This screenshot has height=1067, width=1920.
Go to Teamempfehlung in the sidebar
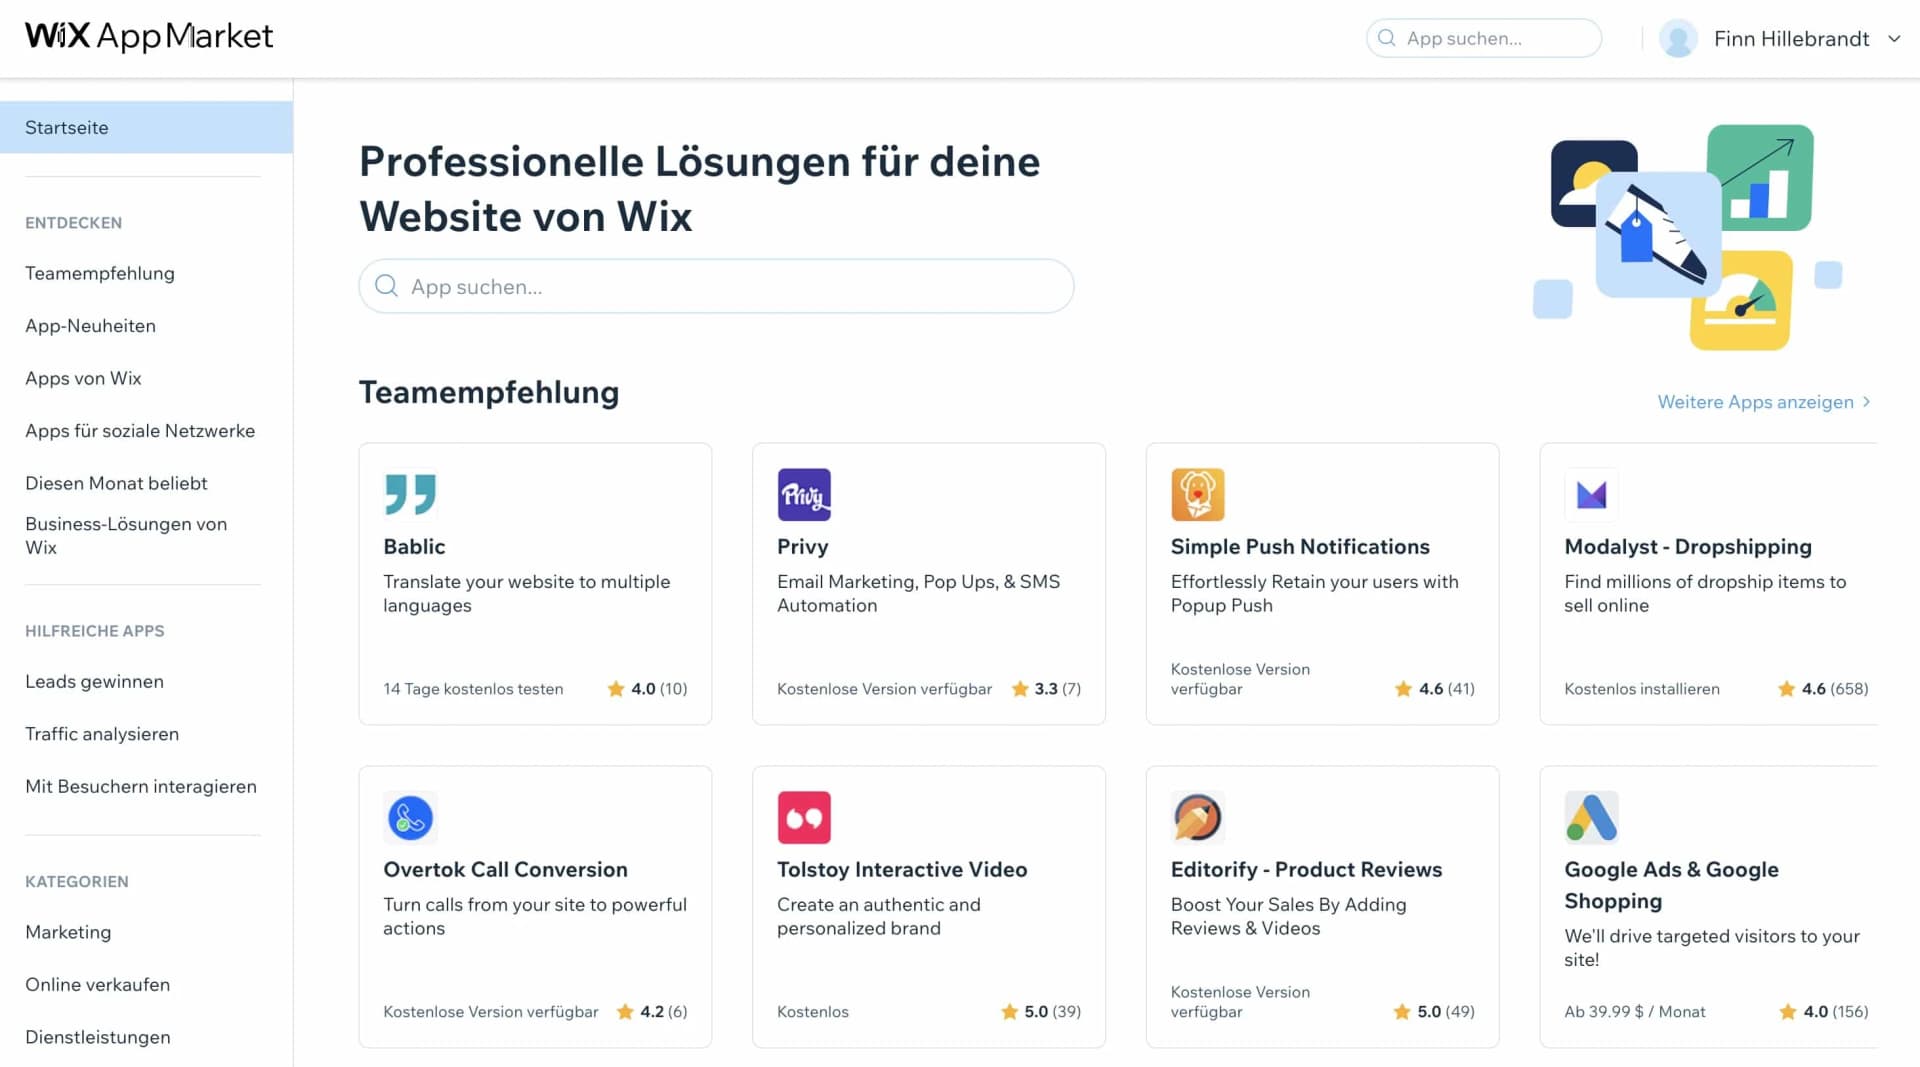(100, 272)
